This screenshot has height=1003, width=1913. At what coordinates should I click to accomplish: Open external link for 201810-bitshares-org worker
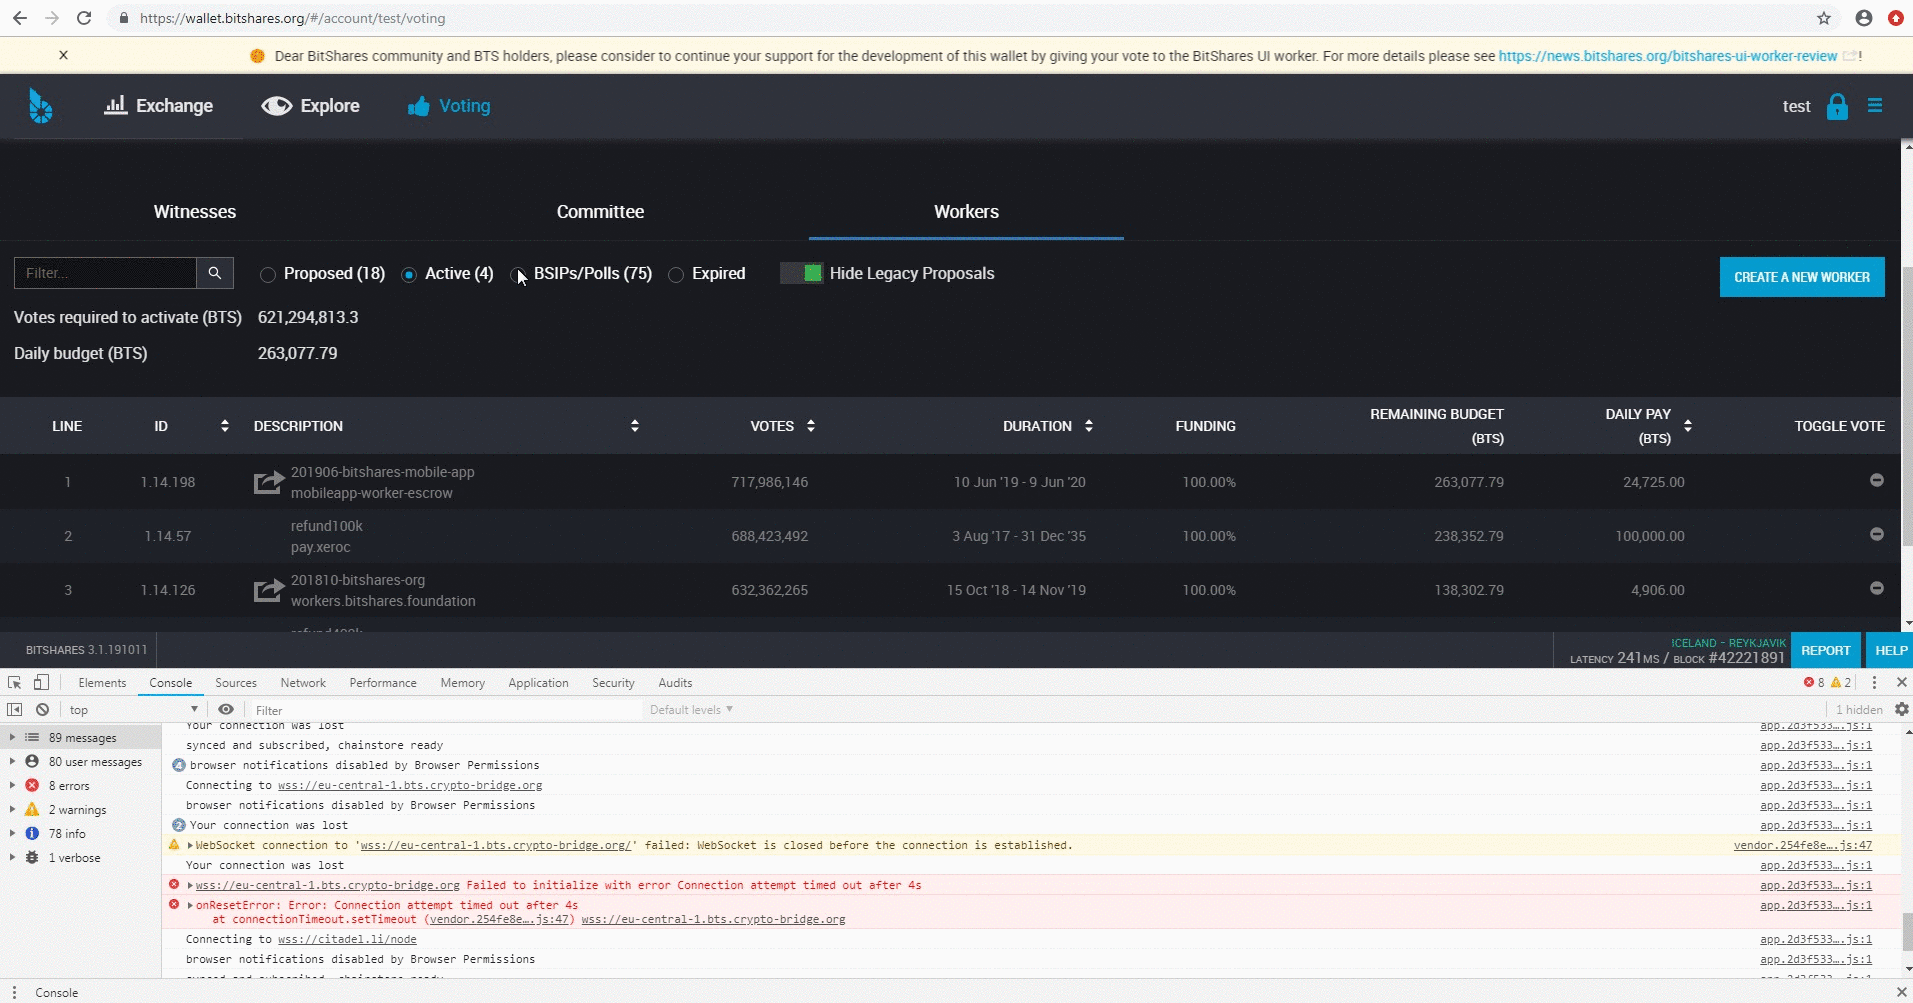268,591
